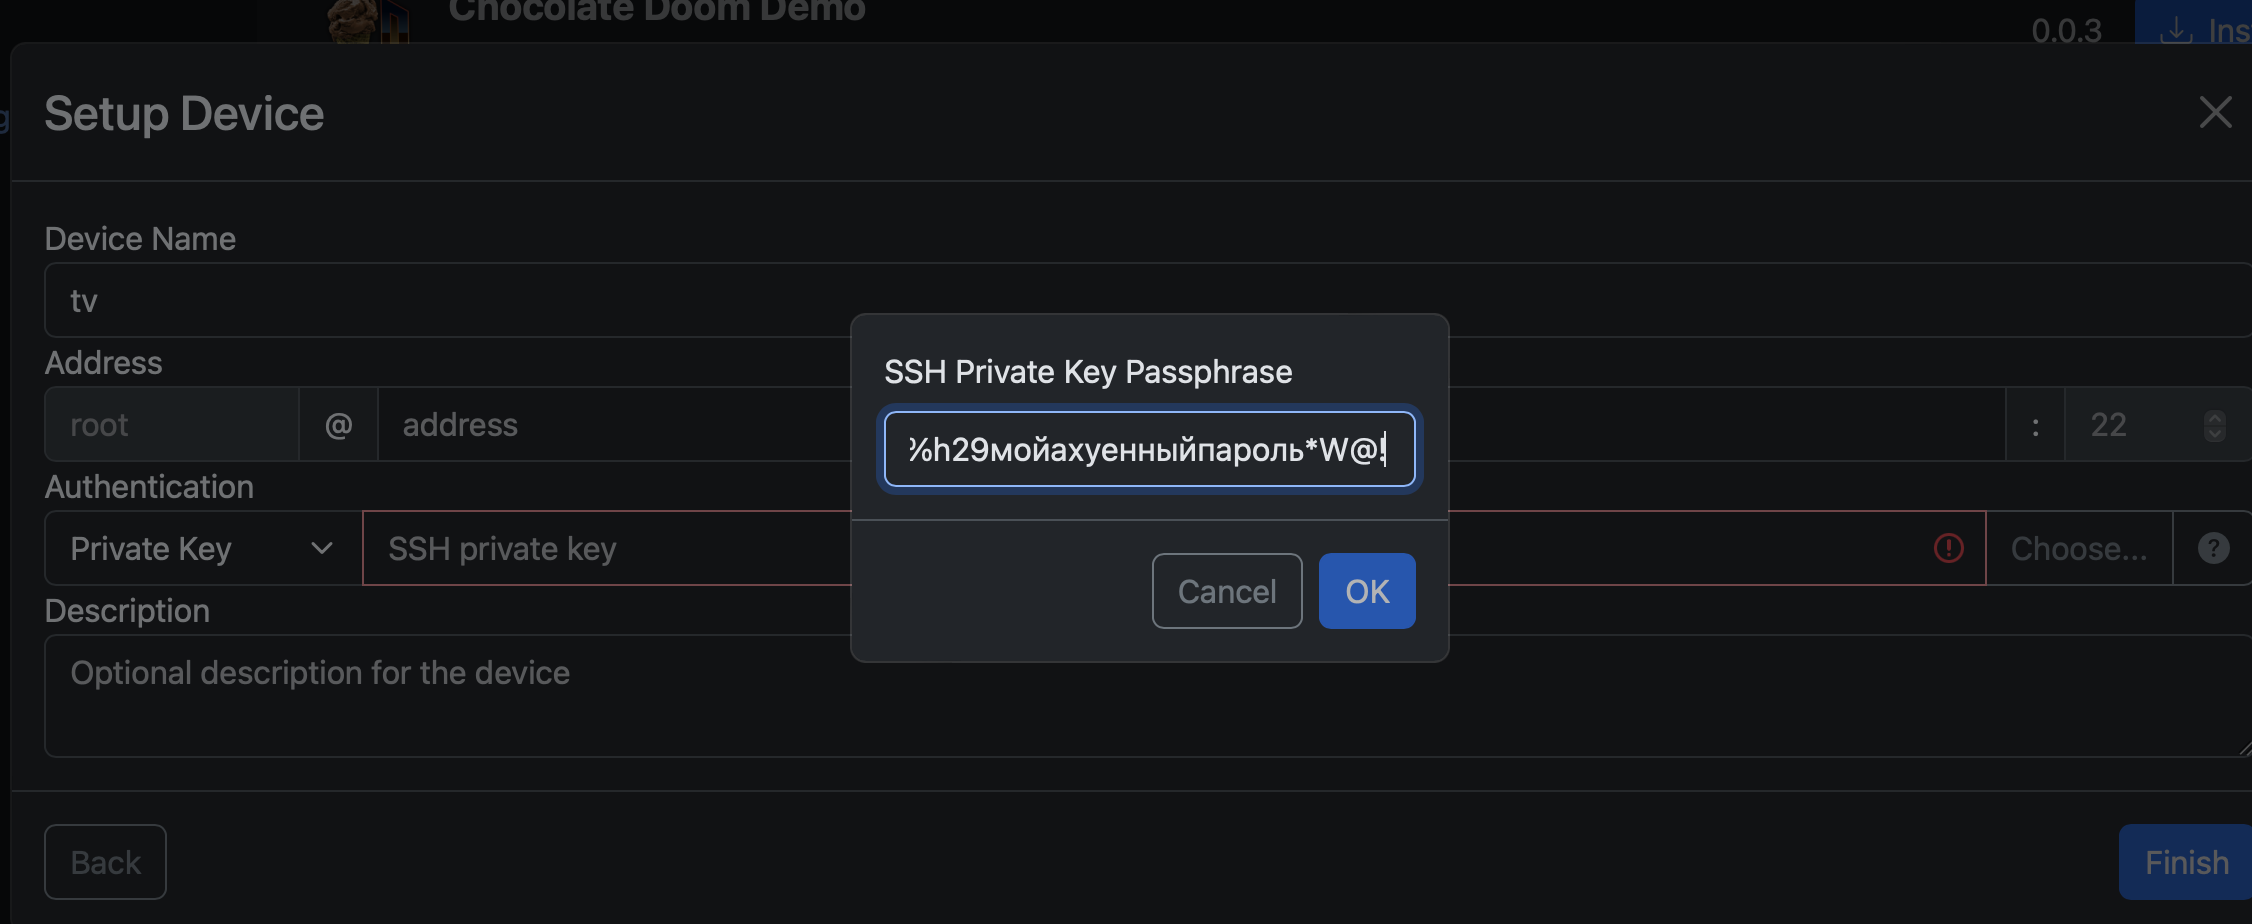Click the red error icon in SSH key field
The width and height of the screenshot is (2252, 924).
point(1948,548)
